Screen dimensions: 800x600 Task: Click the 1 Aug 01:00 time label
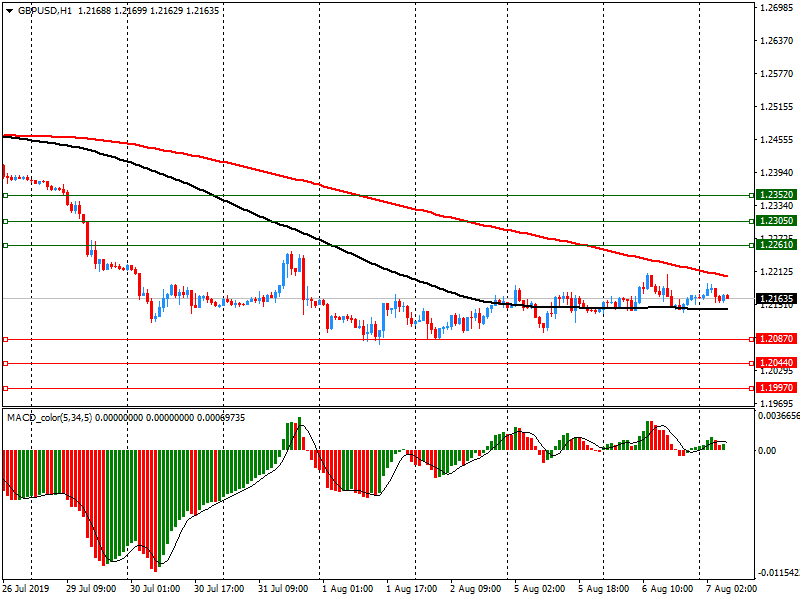[x=347, y=589]
